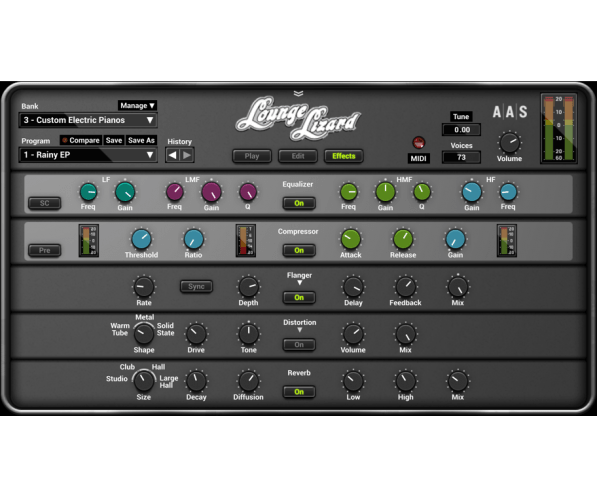597x497 pixels.
Task: Click the Lounge Lizard logo
Action: (x=298, y=118)
